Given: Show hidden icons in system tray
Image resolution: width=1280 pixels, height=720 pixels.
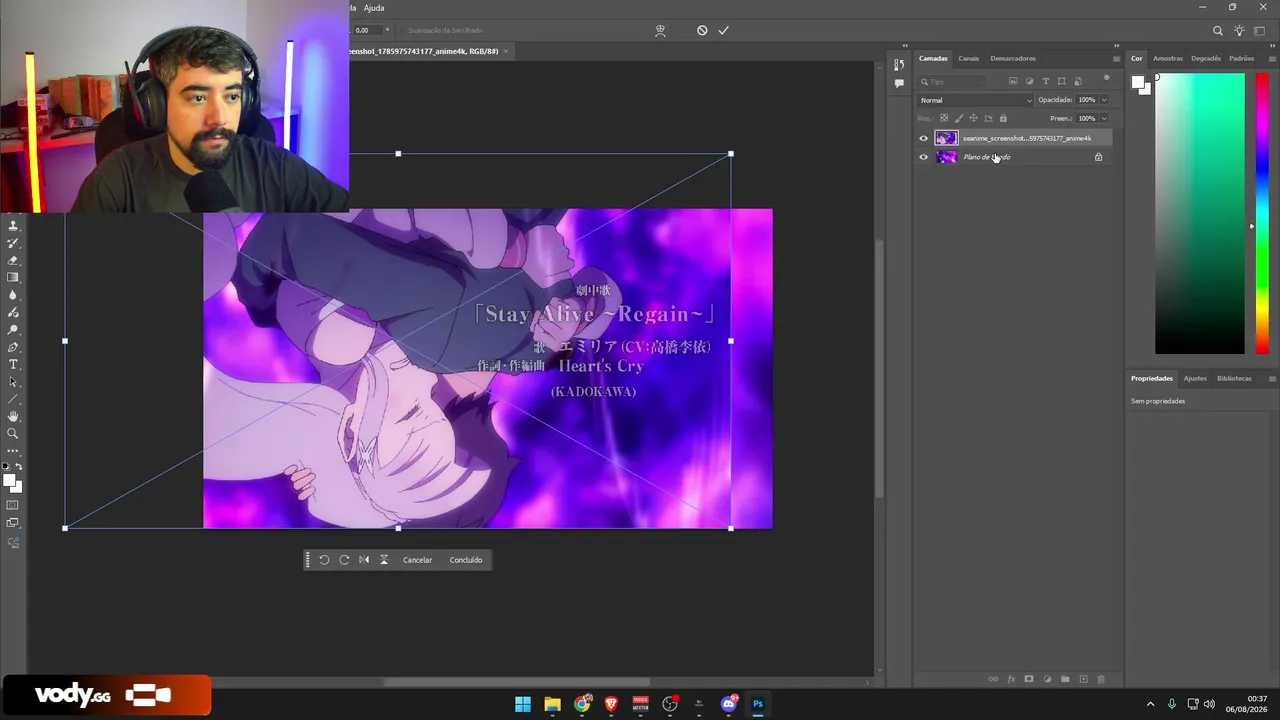Looking at the screenshot, I should coord(1150,704).
